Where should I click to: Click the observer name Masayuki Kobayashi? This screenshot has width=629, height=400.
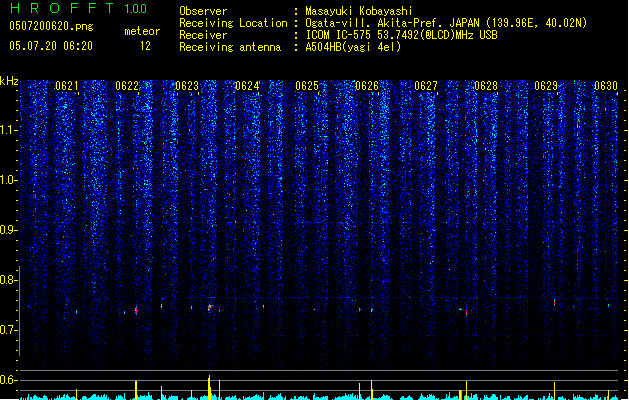pos(359,11)
